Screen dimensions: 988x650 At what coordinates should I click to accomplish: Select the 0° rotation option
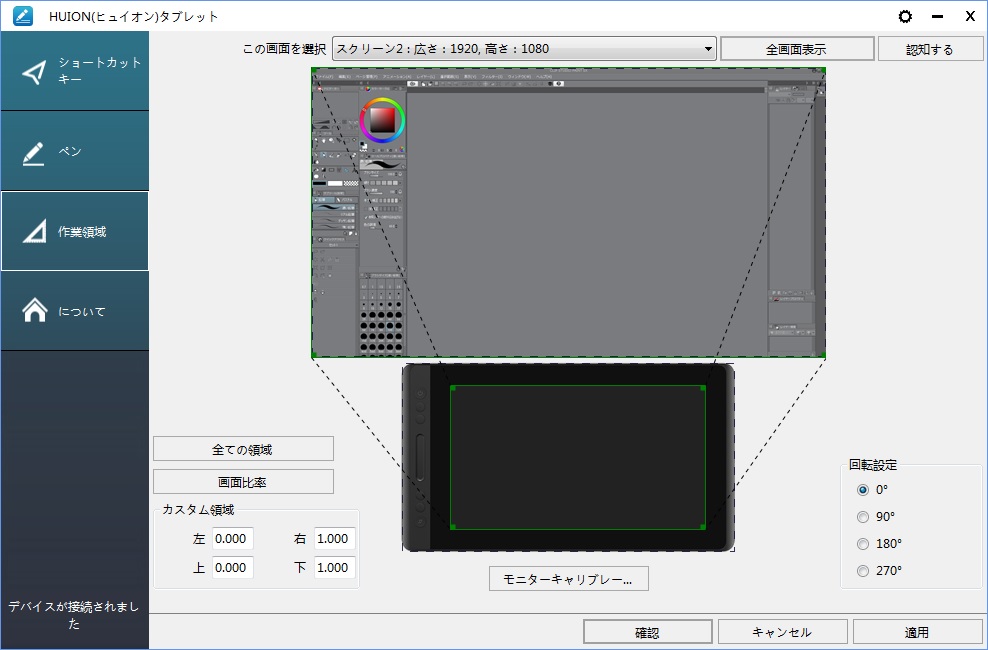[x=863, y=490]
